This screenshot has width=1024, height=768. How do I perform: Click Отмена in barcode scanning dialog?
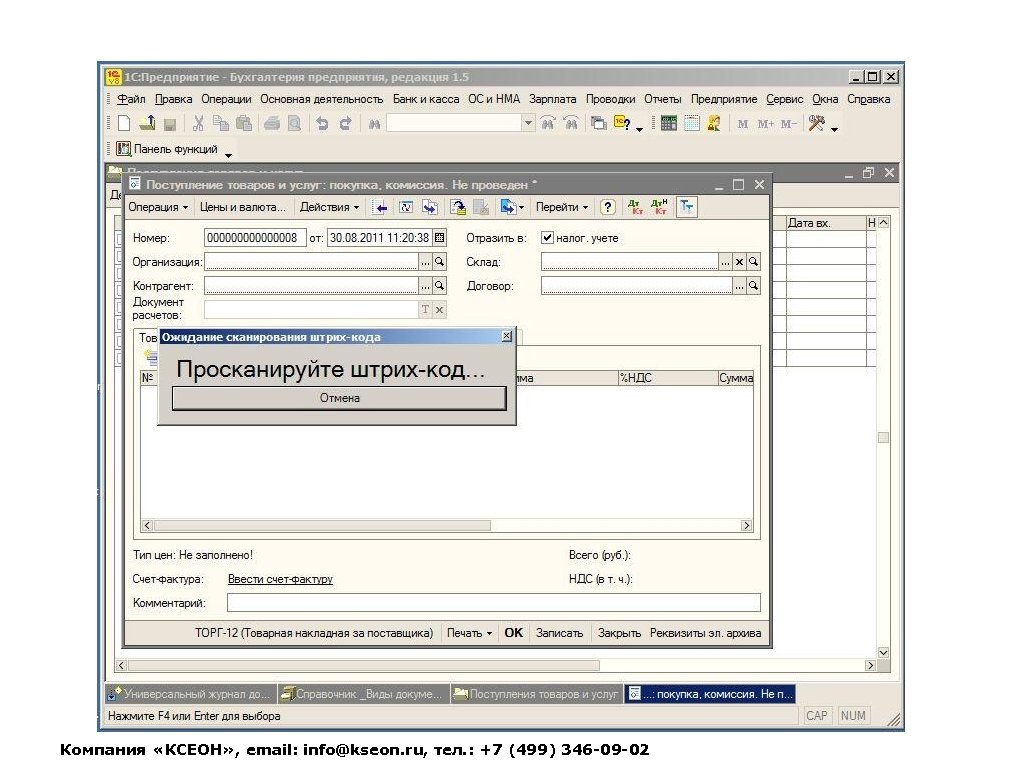tap(340, 398)
